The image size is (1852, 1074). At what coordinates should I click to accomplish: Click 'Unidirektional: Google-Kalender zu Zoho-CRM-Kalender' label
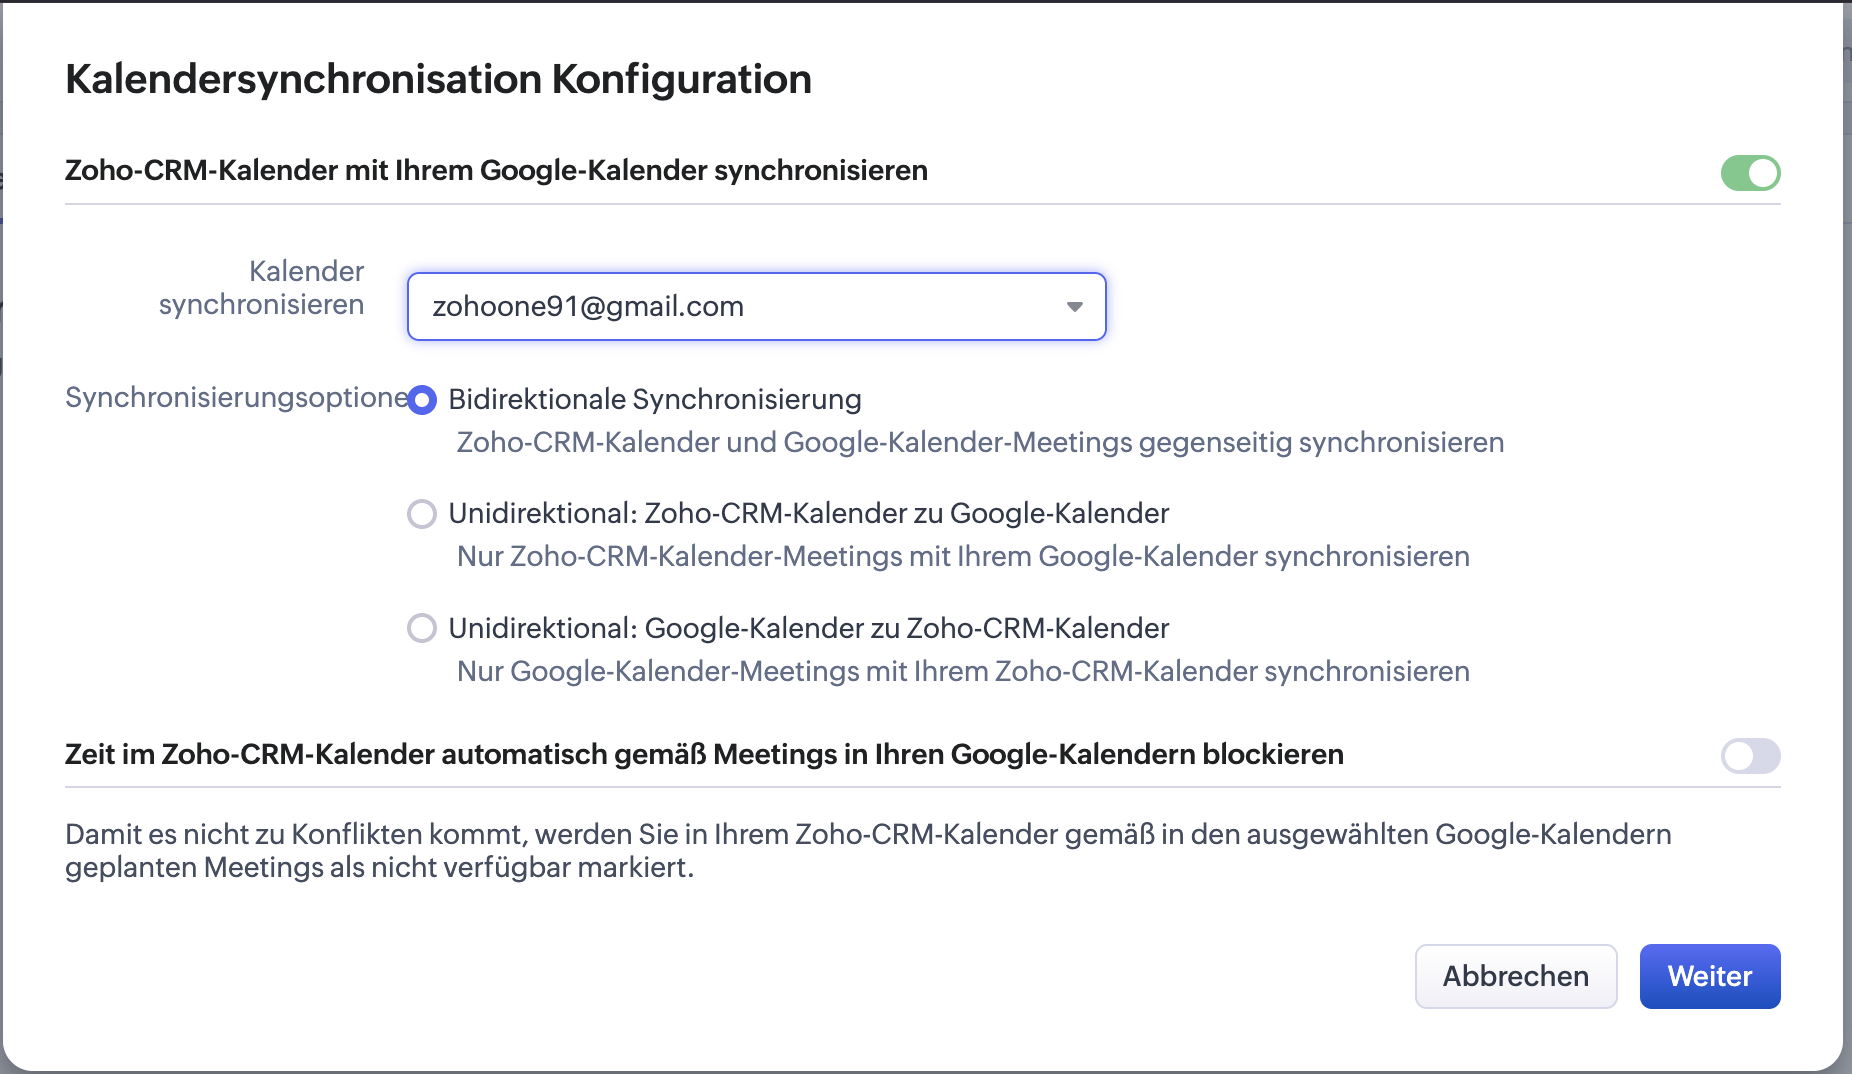point(809,628)
